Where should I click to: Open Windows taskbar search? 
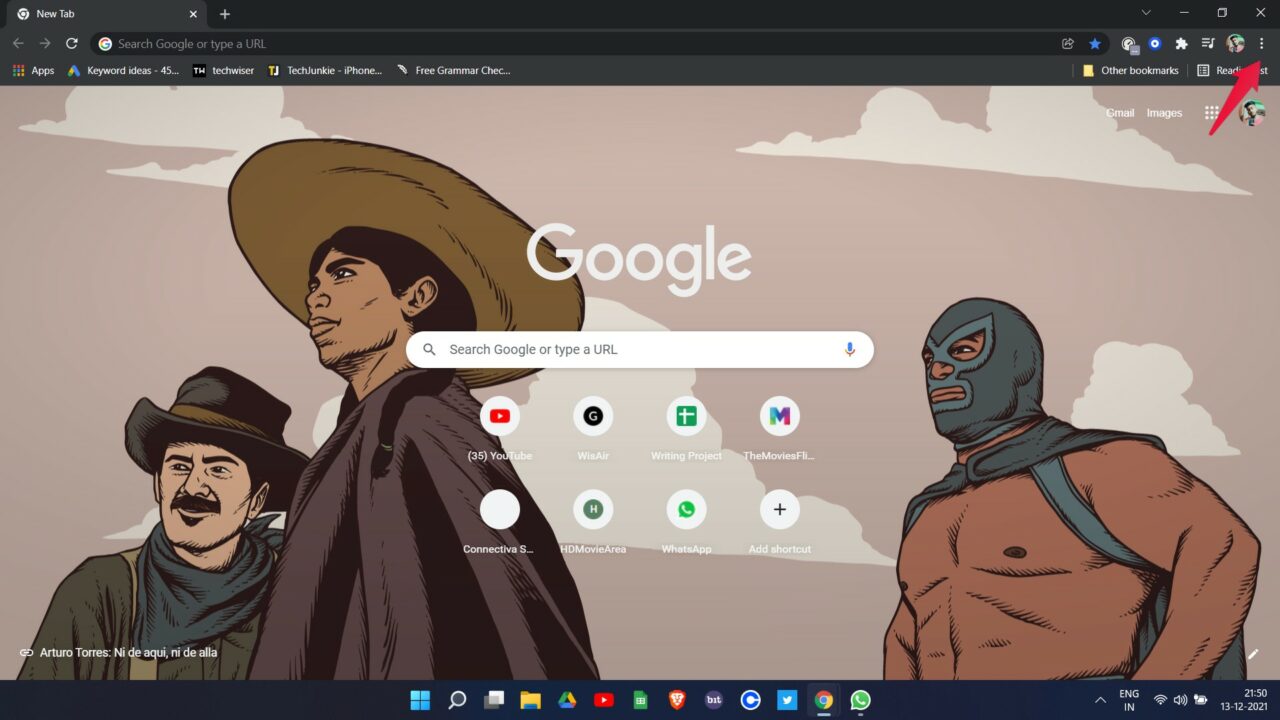pos(457,700)
